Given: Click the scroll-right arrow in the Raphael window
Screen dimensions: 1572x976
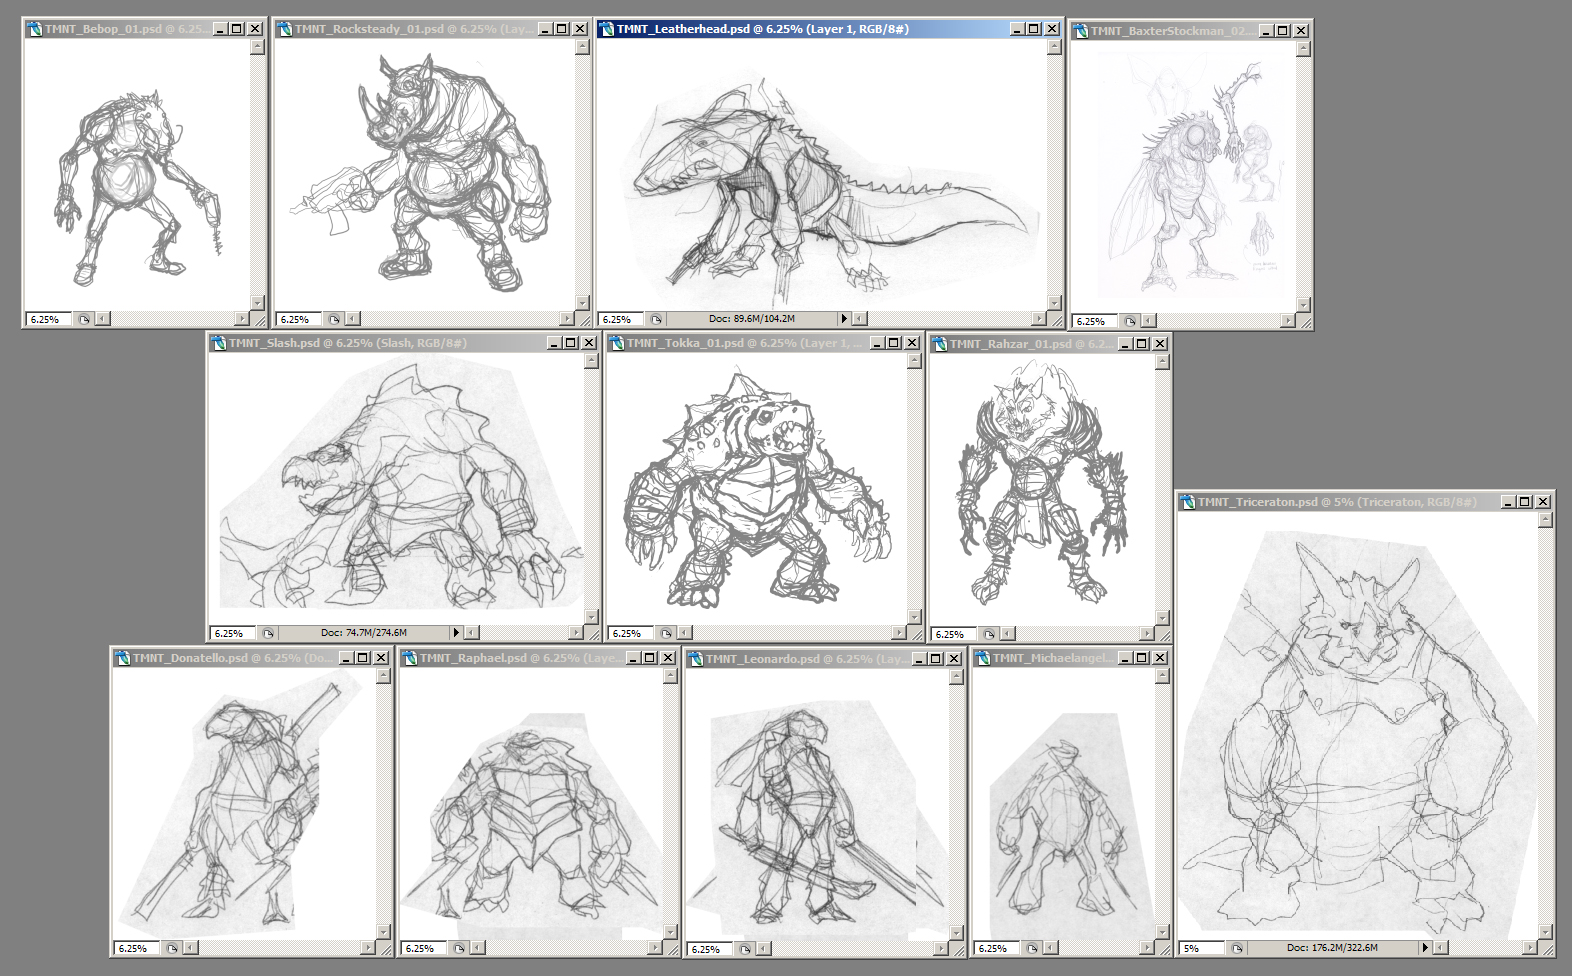Looking at the screenshot, I should pyautogui.click(x=655, y=947).
